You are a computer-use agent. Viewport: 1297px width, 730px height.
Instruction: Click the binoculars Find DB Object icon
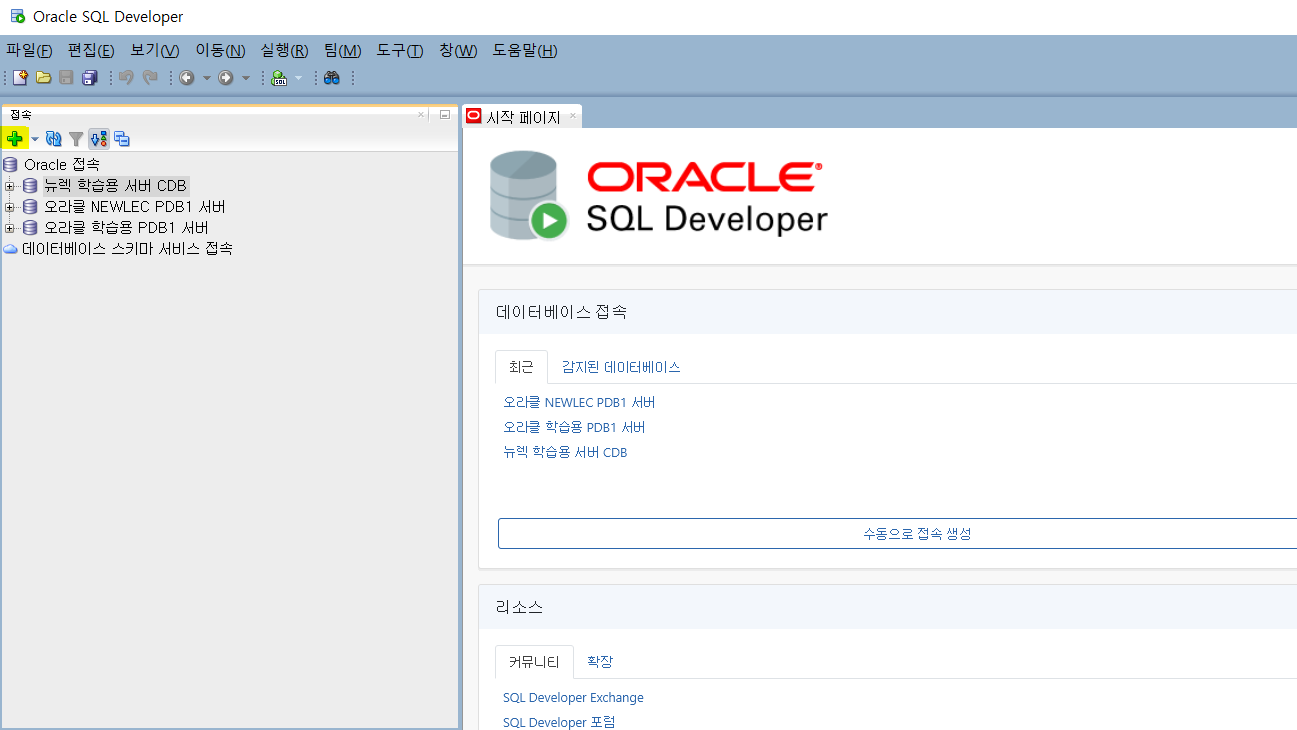(x=332, y=77)
